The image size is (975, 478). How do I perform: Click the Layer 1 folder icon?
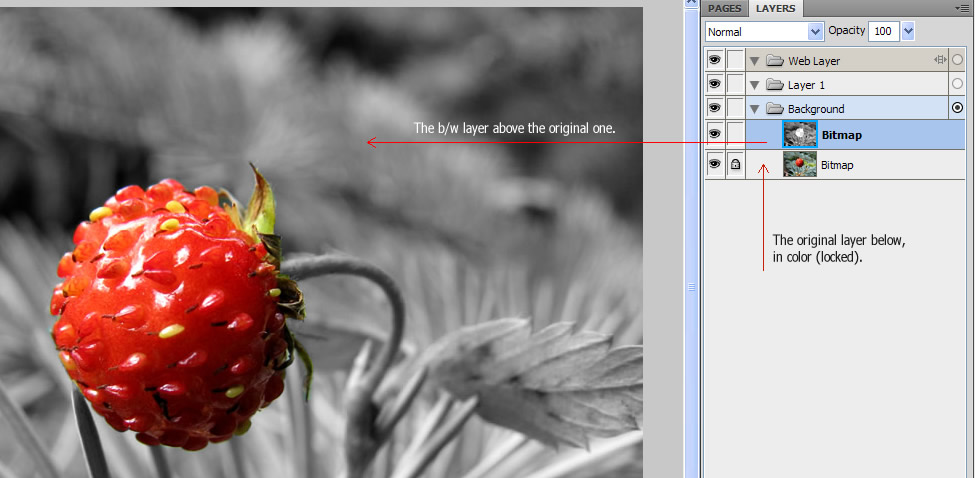point(774,85)
